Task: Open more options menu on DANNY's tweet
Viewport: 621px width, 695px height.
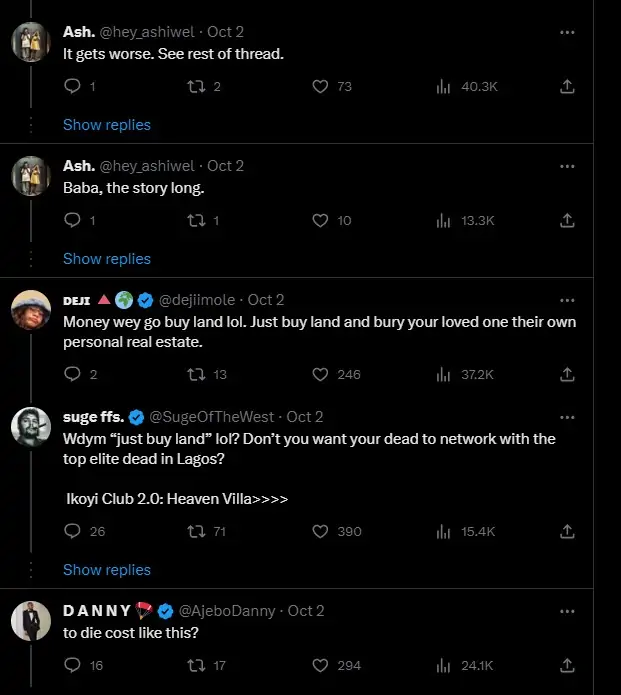Action: (567, 610)
